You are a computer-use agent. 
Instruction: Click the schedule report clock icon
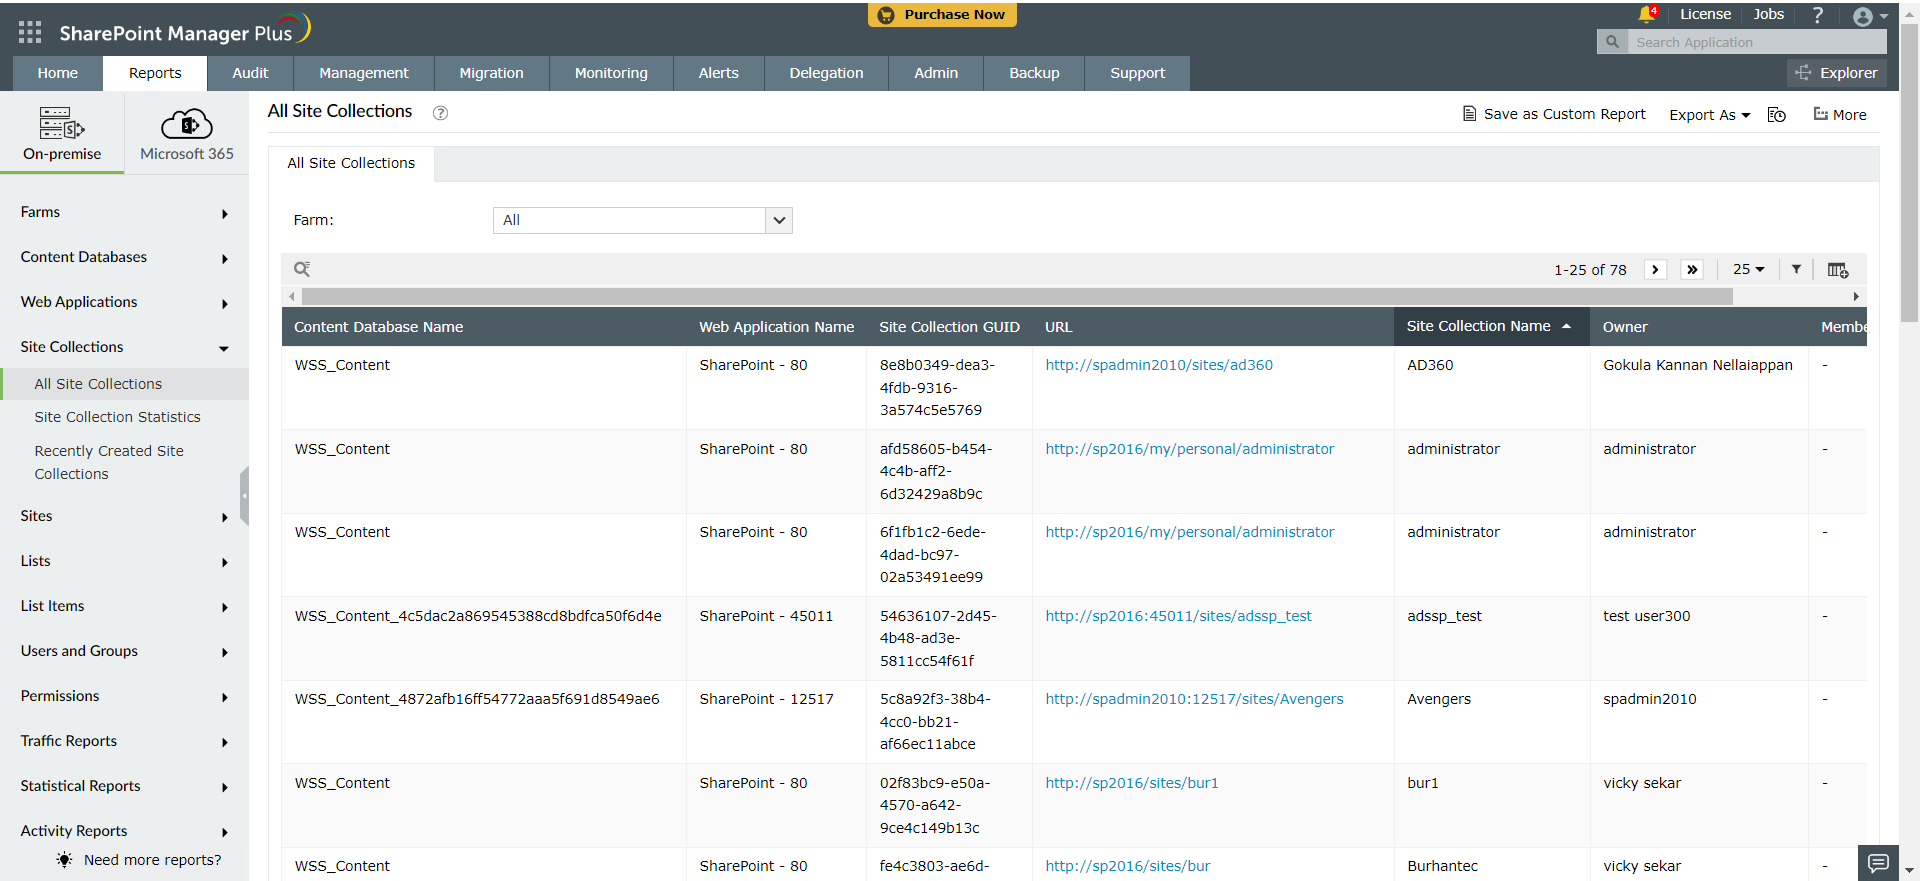[x=1776, y=115]
